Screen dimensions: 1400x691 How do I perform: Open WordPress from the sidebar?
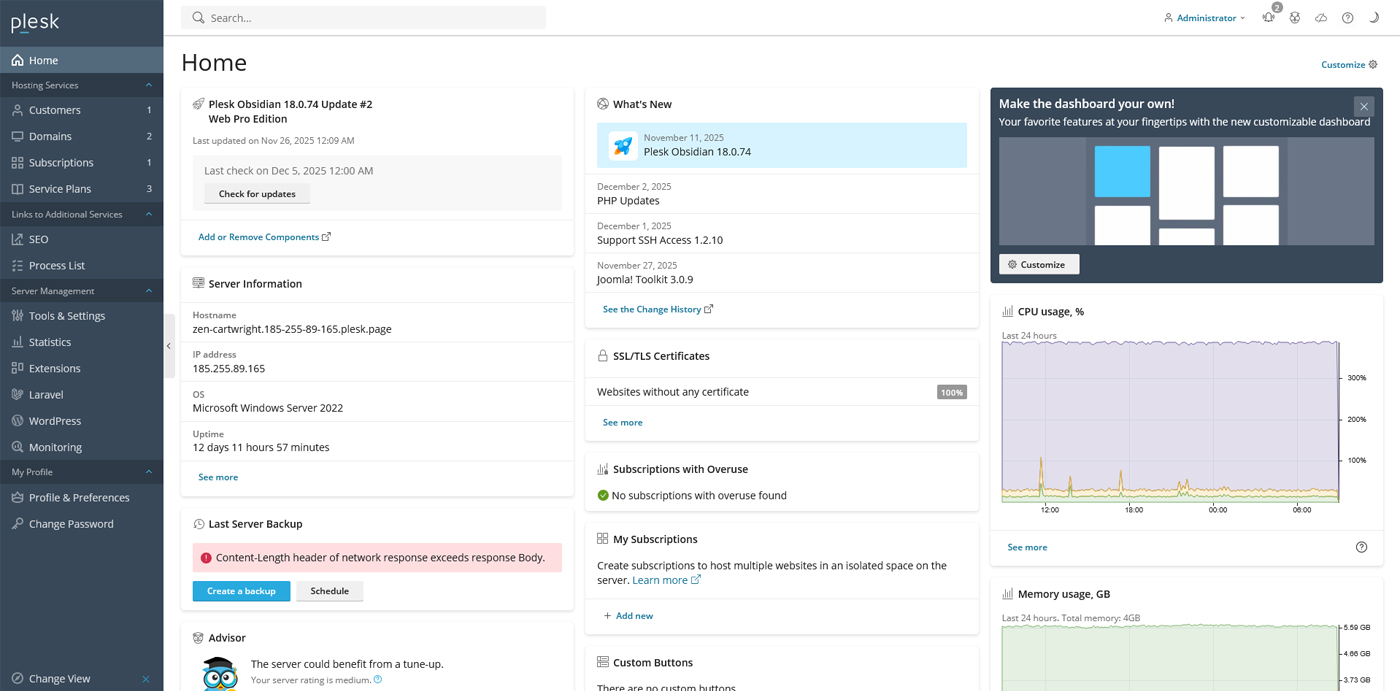click(55, 421)
